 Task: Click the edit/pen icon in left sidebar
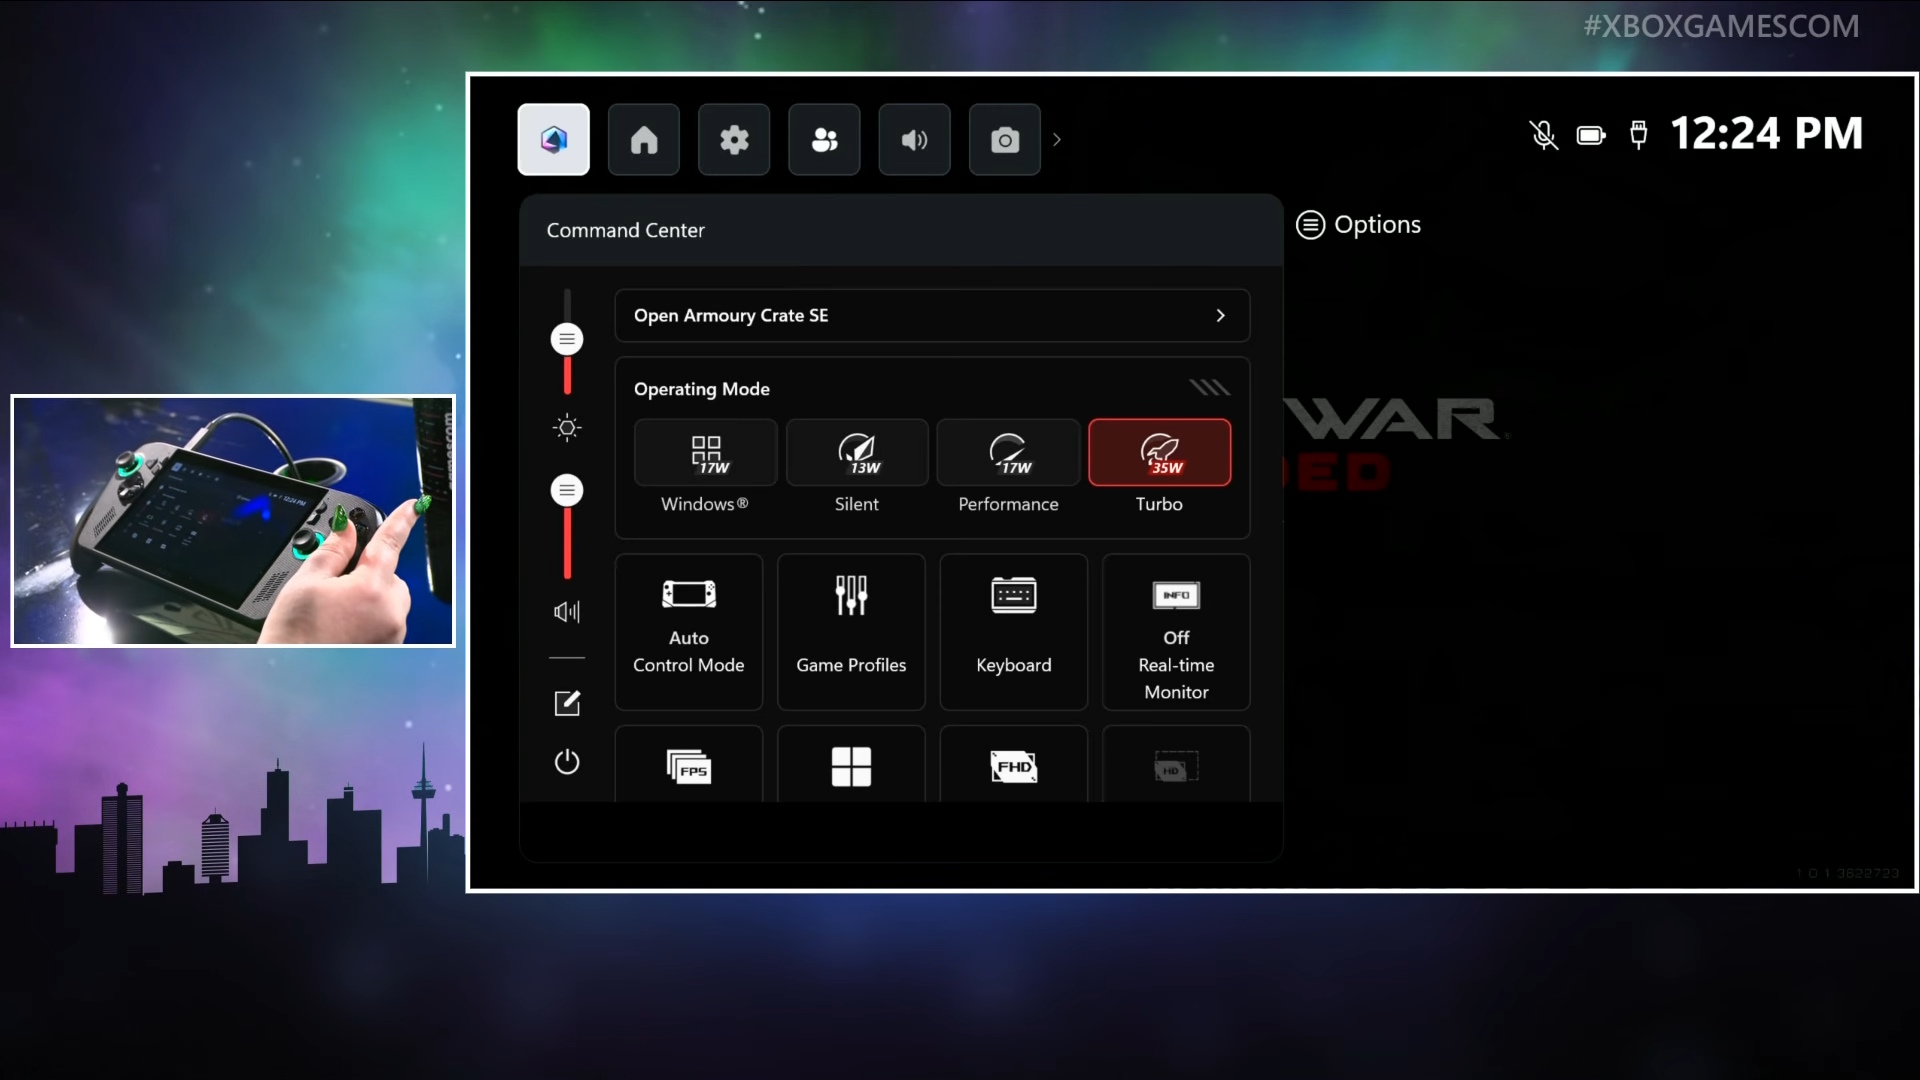coord(567,703)
